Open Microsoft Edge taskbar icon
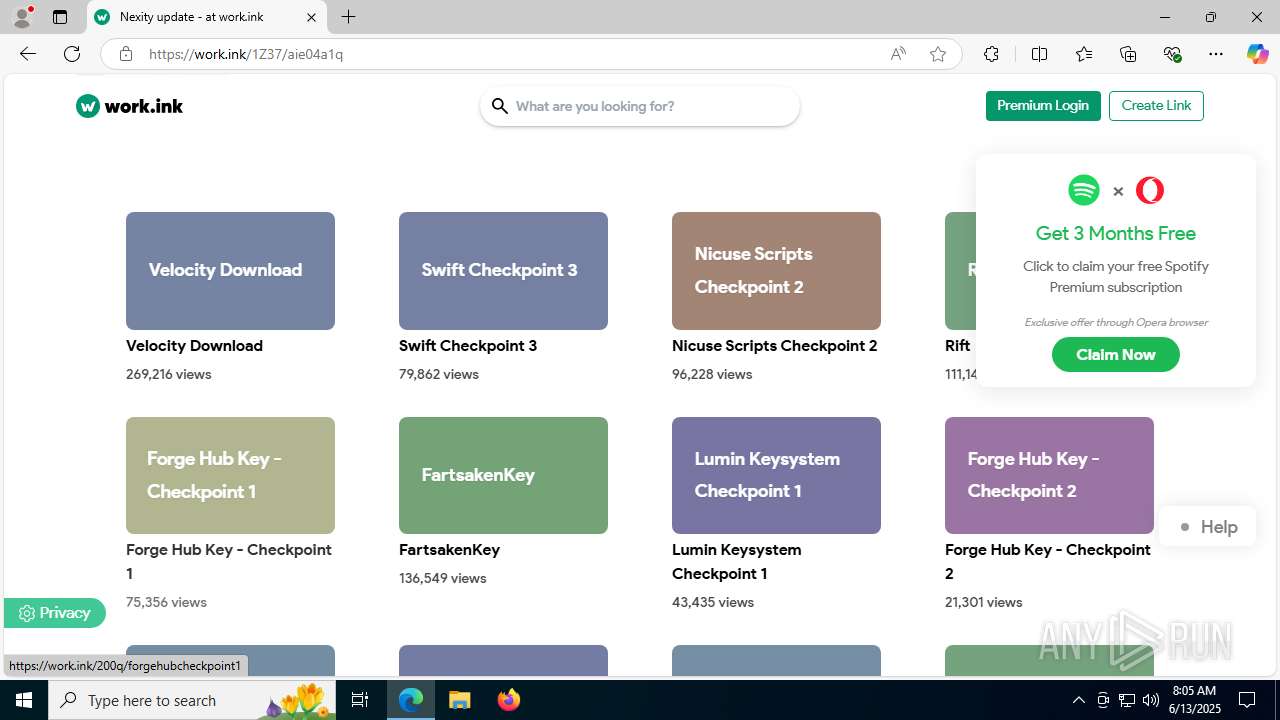The width and height of the screenshot is (1280, 720). [x=411, y=700]
